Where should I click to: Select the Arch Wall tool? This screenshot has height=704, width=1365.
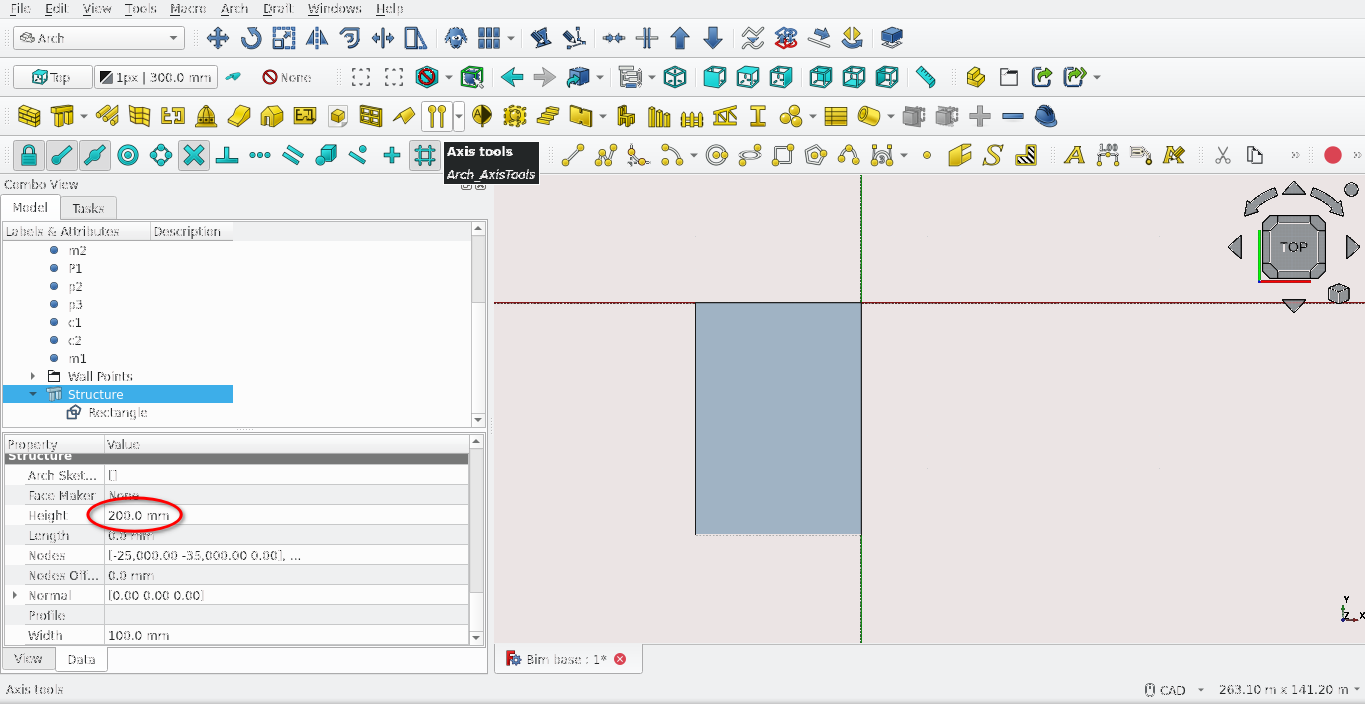(x=31, y=115)
